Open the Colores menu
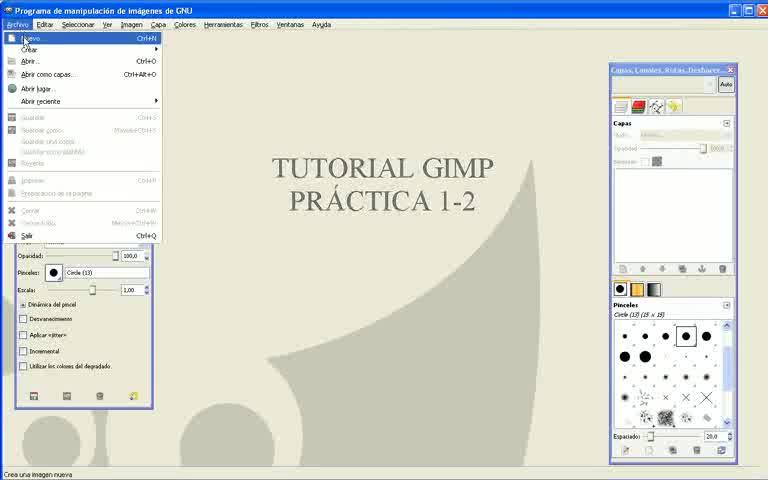Image resolution: width=768 pixels, height=480 pixels. point(185,24)
